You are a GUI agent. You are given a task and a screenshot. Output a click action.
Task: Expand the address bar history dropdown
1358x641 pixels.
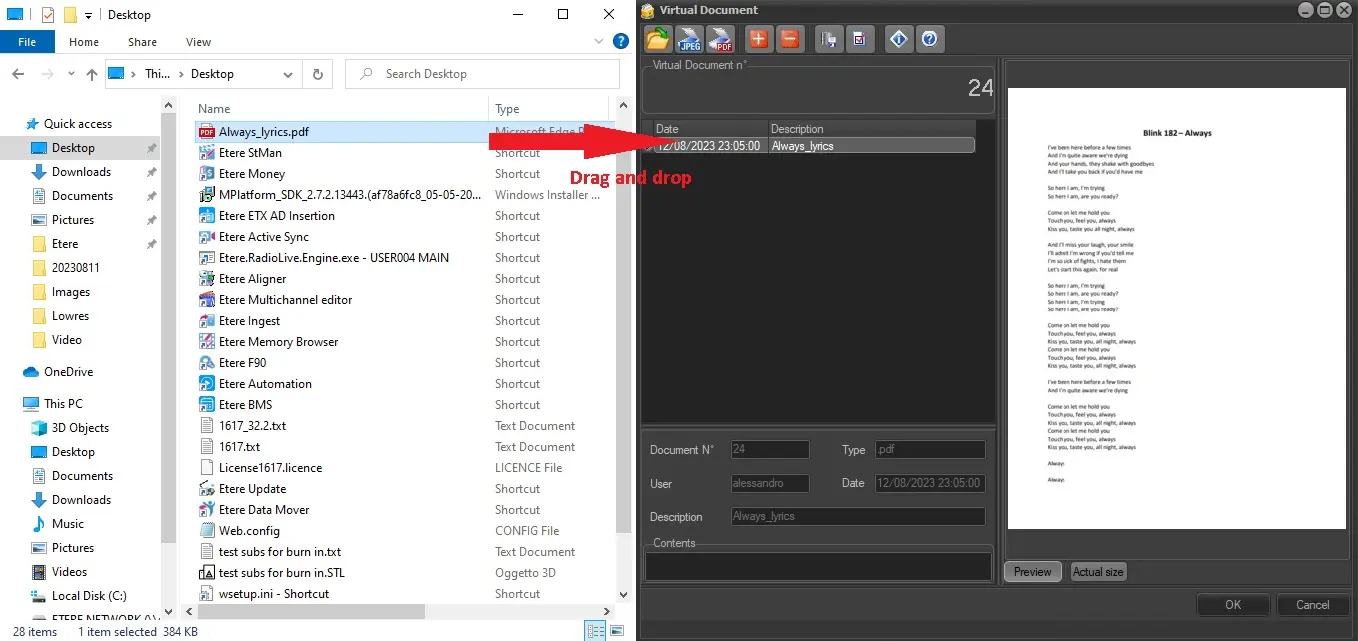tap(288, 74)
